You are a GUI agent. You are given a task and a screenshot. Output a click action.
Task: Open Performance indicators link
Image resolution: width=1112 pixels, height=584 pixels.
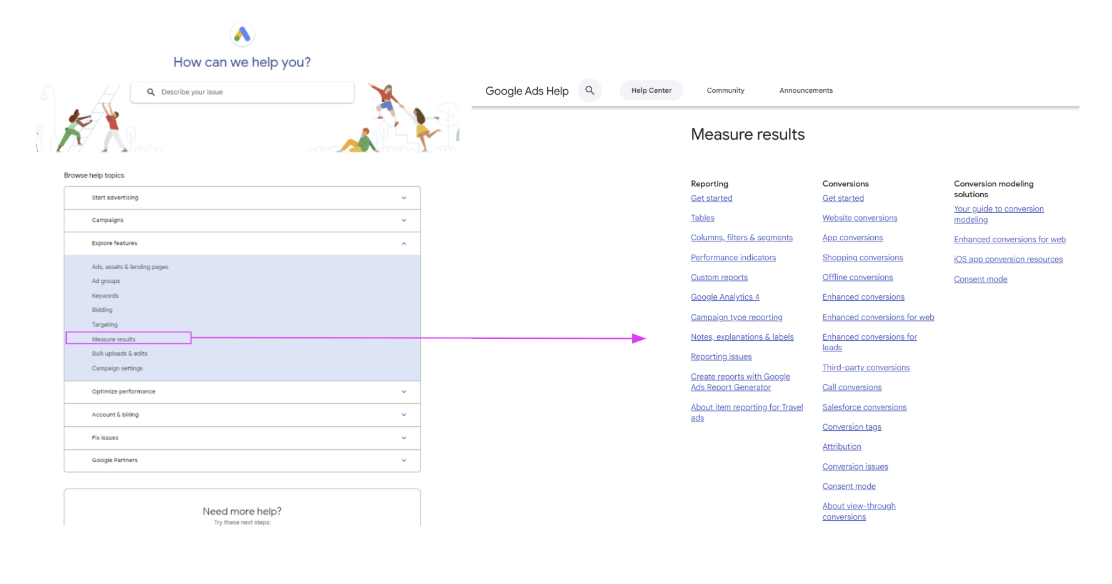pos(733,258)
